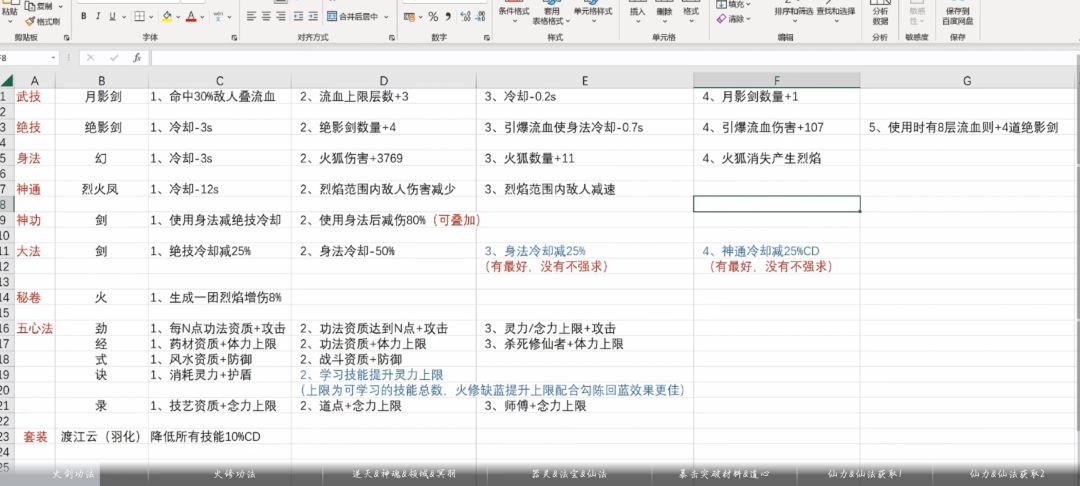Open font color dropdown arrow
The image size is (1080, 486).
coord(202,17)
